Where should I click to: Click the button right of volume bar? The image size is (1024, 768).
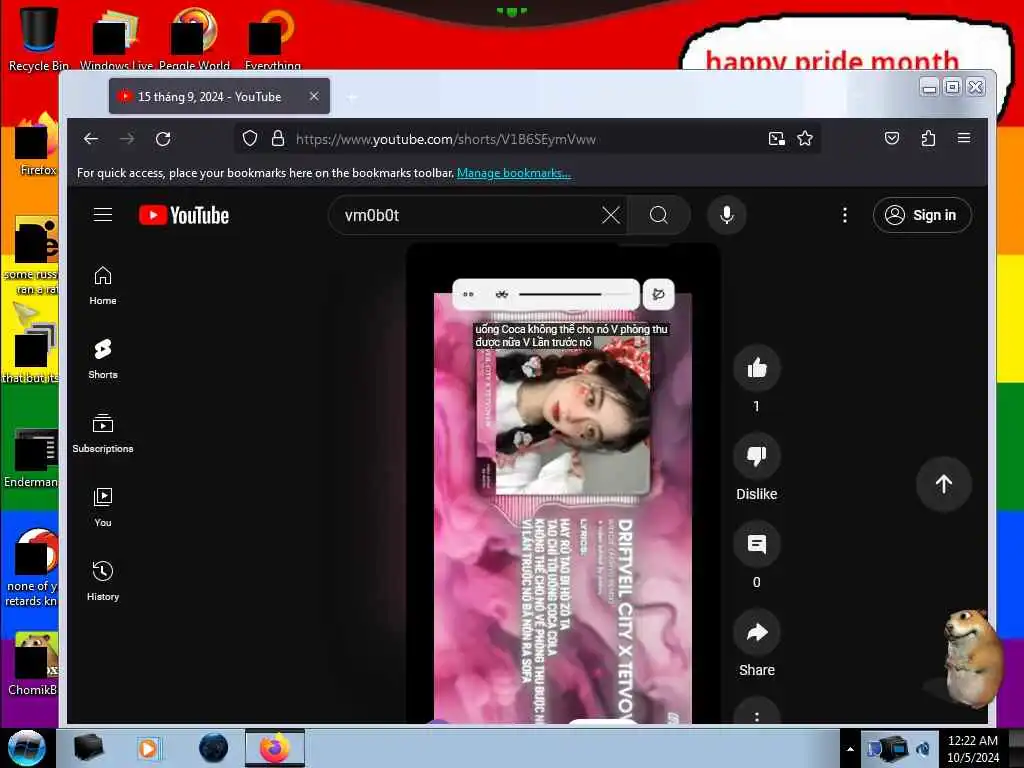tap(658, 294)
